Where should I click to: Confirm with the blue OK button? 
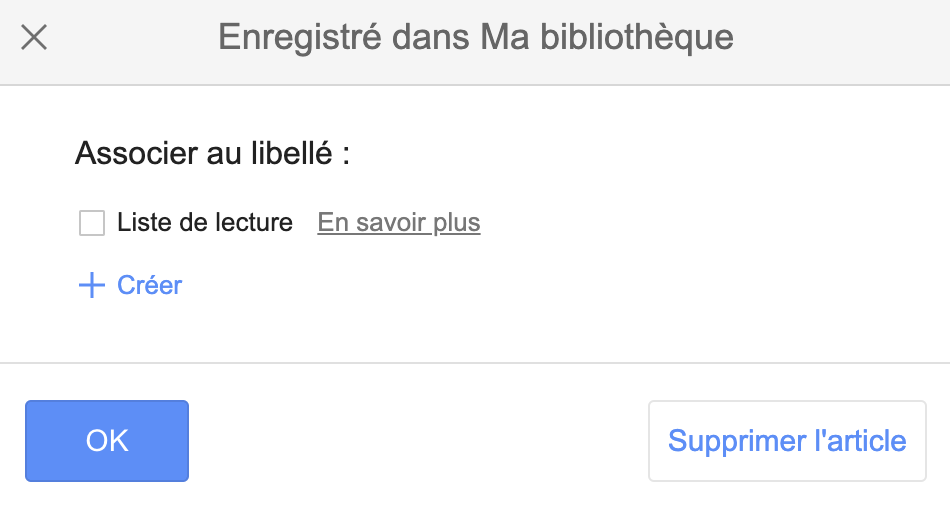[x=107, y=441]
